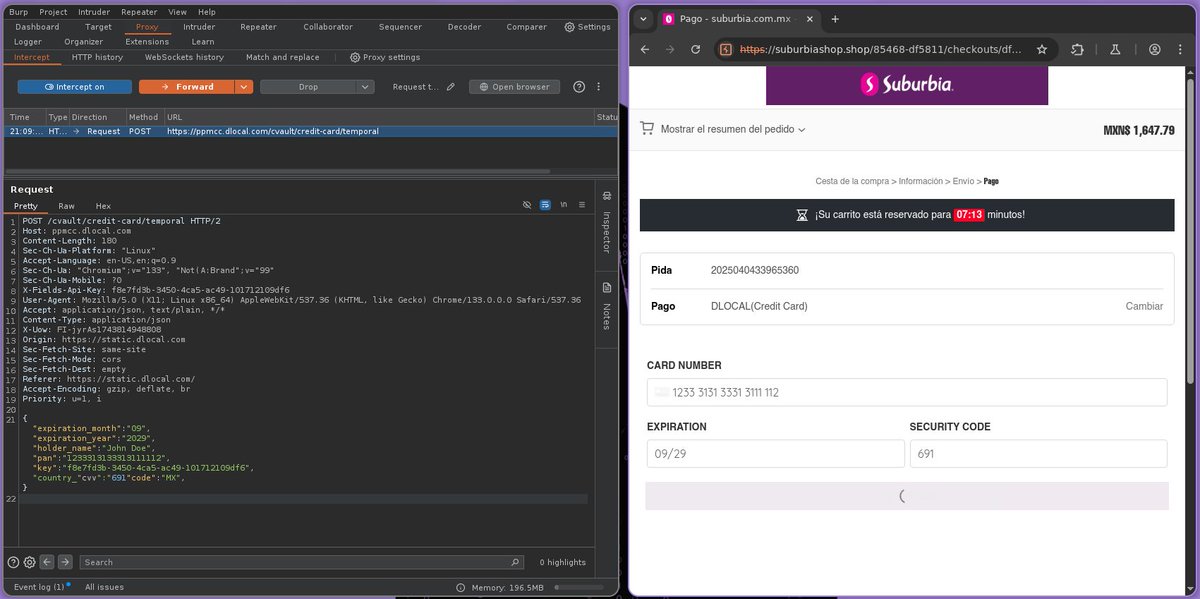Viewport: 1200px width, 599px height.
Task: Go to previous search match arrow
Action: pos(47,562)
